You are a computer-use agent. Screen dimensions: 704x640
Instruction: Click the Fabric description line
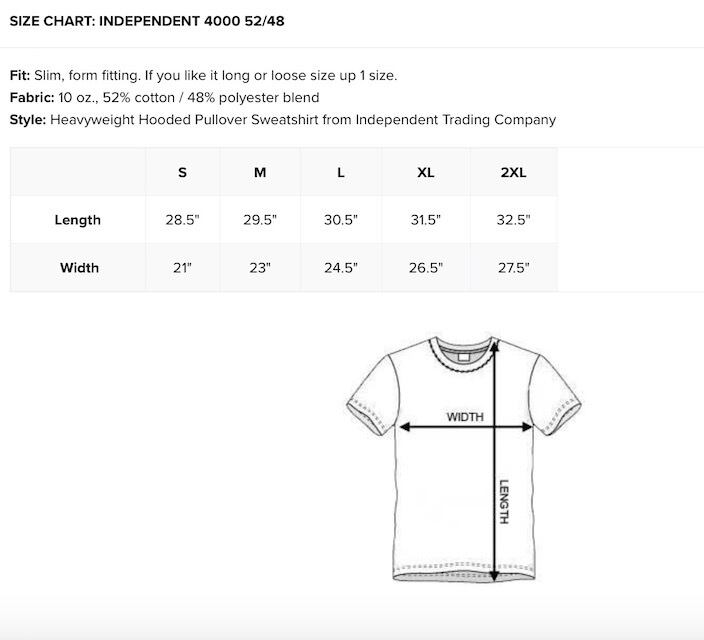coord(165,97)
